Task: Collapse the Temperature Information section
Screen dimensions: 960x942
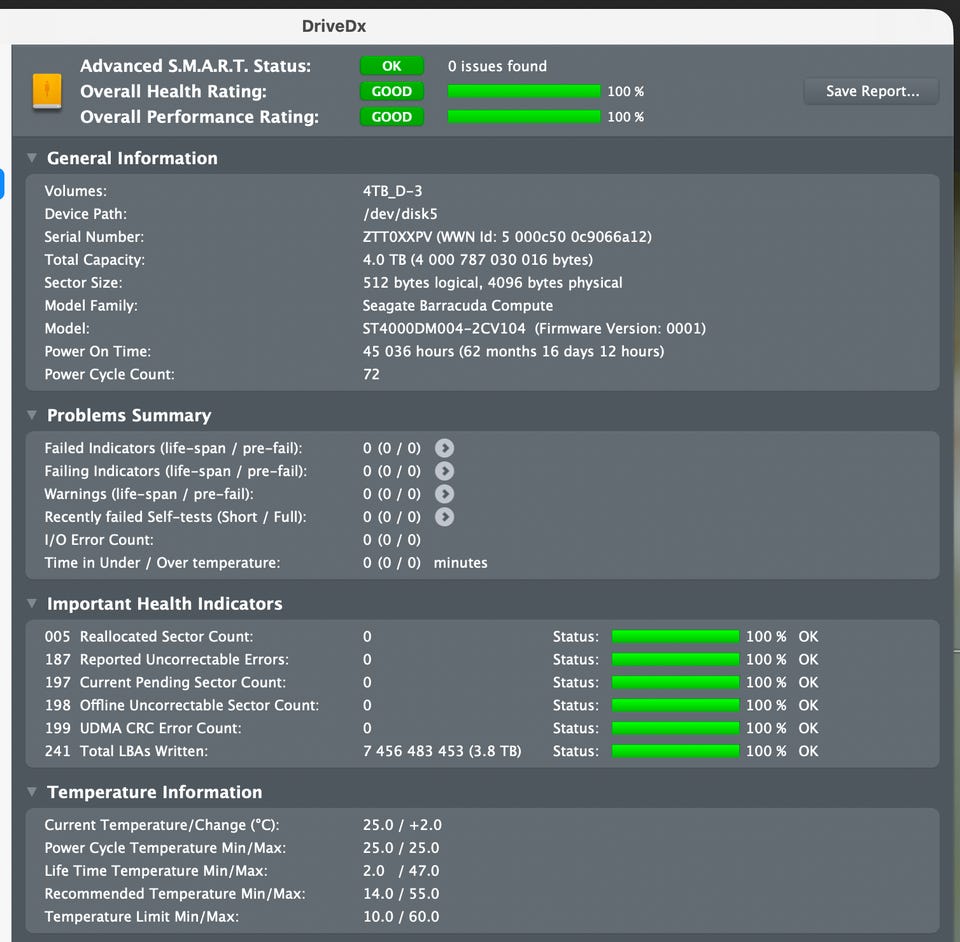Action: pyautogui.click(x=32, y=792)
